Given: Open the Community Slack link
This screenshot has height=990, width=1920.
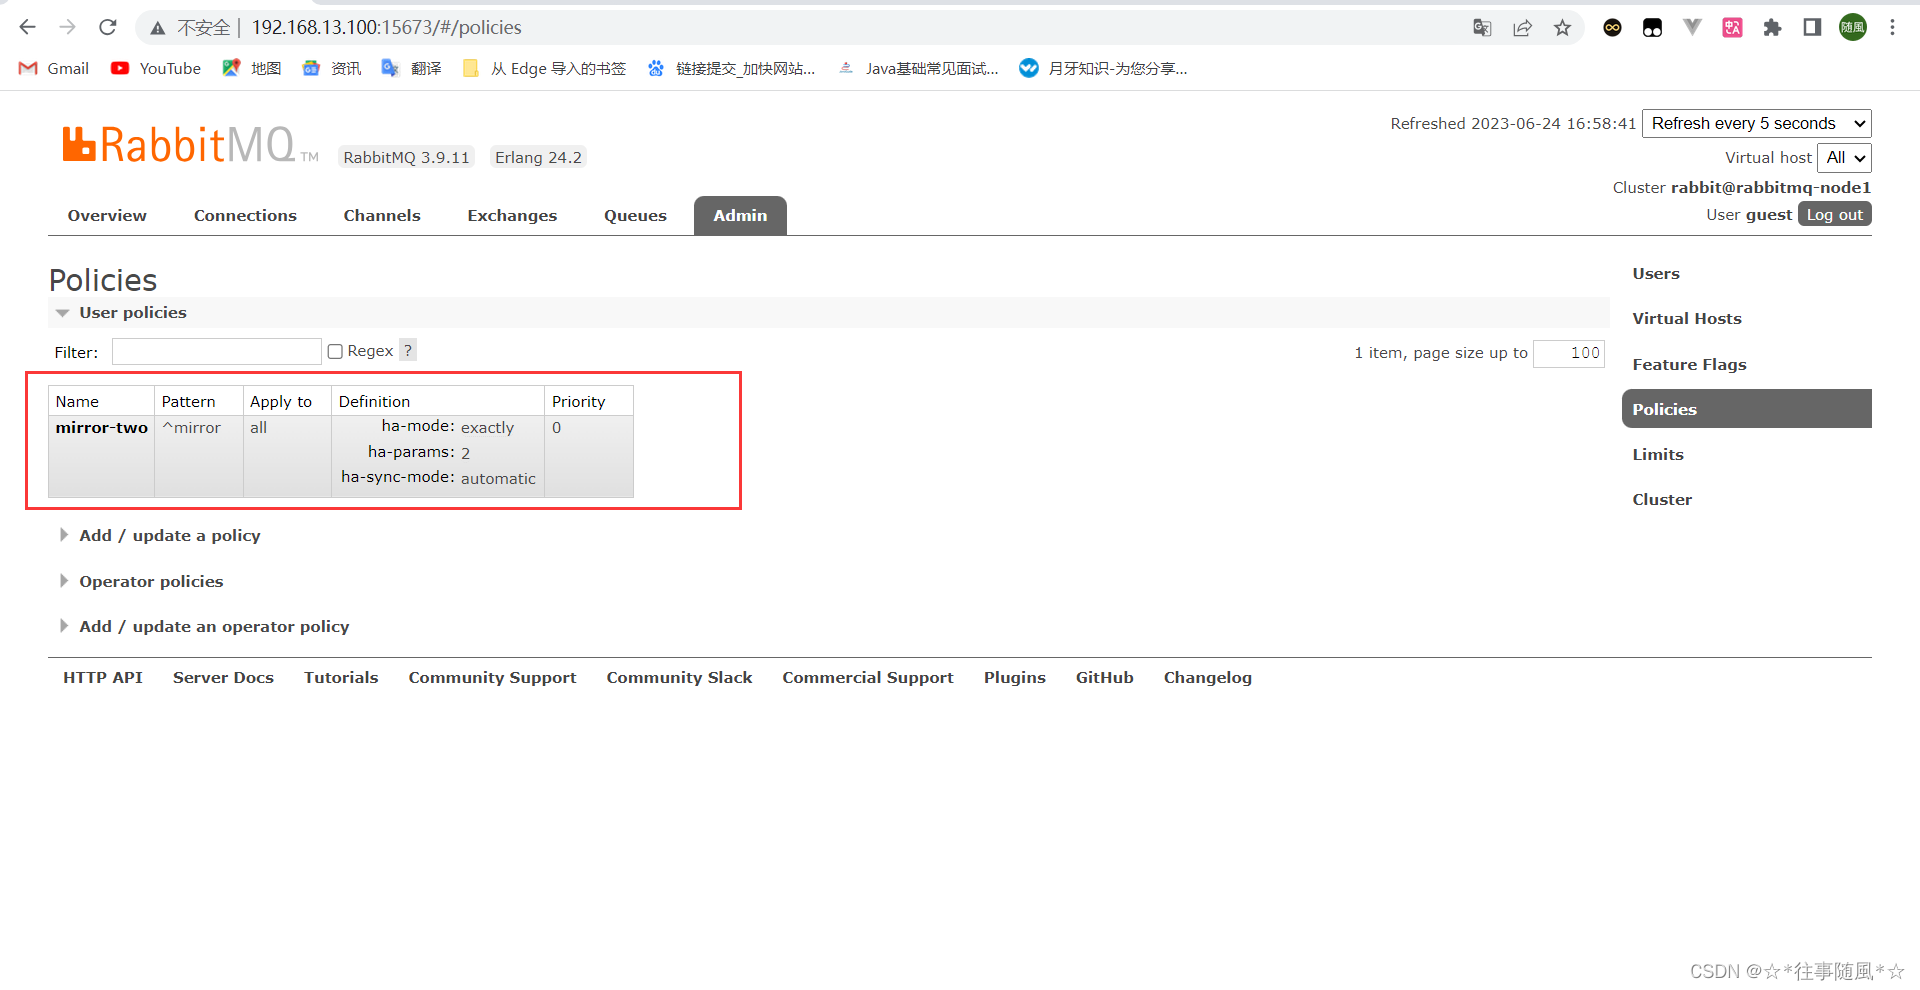Looking at the screenshot, I should click(x=679, y=677).
